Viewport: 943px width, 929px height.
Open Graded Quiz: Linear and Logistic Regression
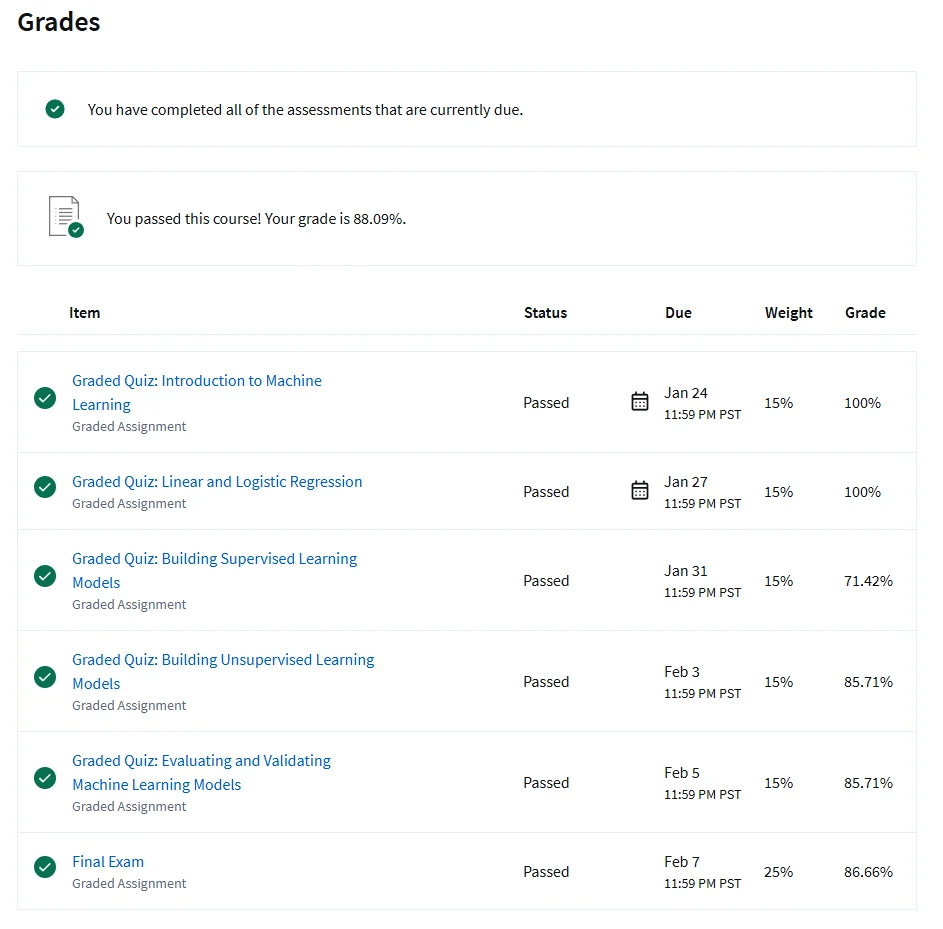[217, 482]
